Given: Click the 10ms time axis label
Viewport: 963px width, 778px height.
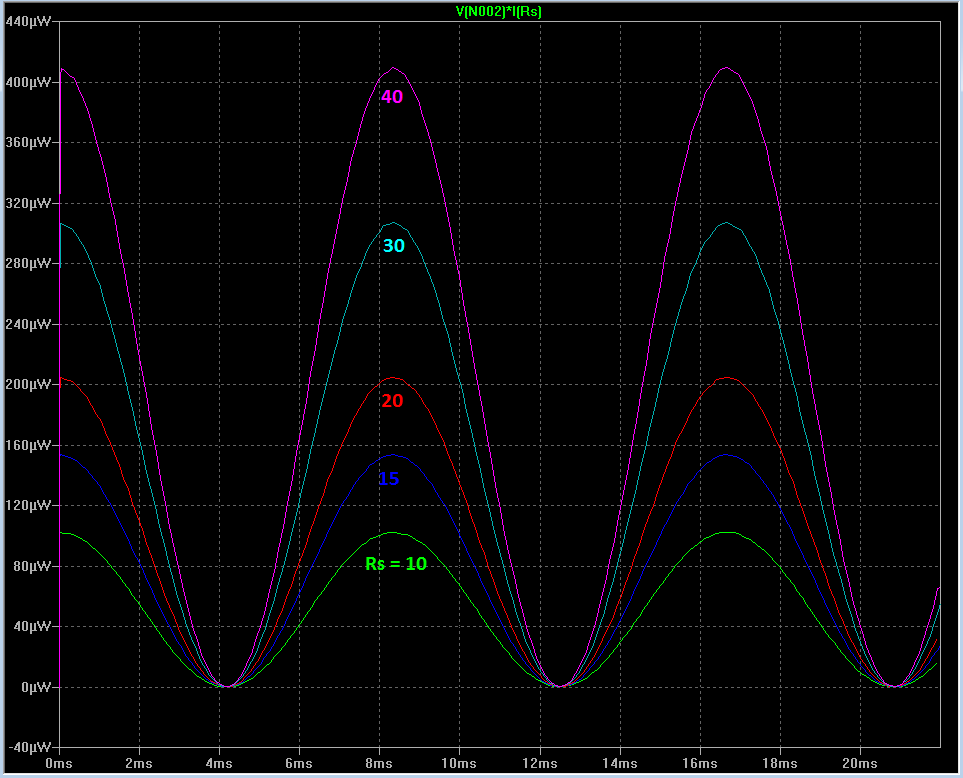Looking at the screenshot, I should click(x=459, y=763).
